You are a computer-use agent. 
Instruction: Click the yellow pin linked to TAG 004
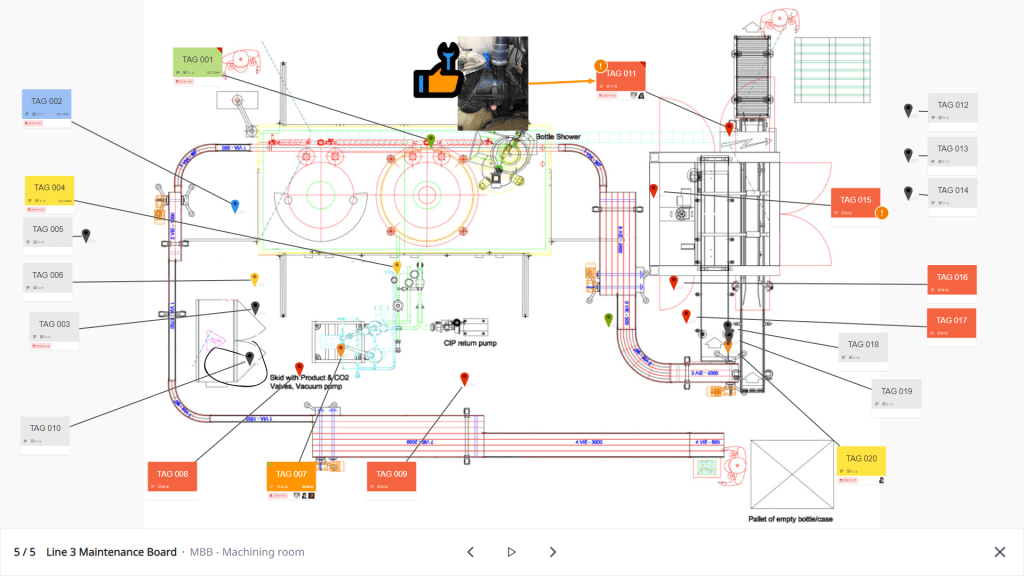coord(396,267)
